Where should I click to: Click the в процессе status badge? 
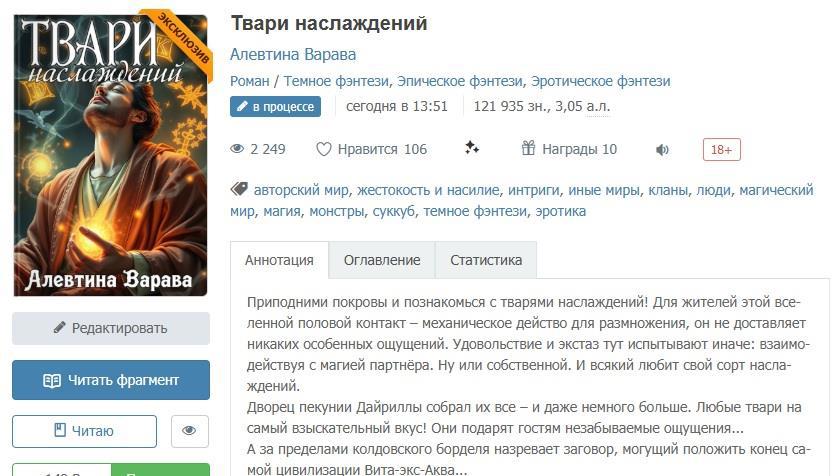[x=276, y=106]
